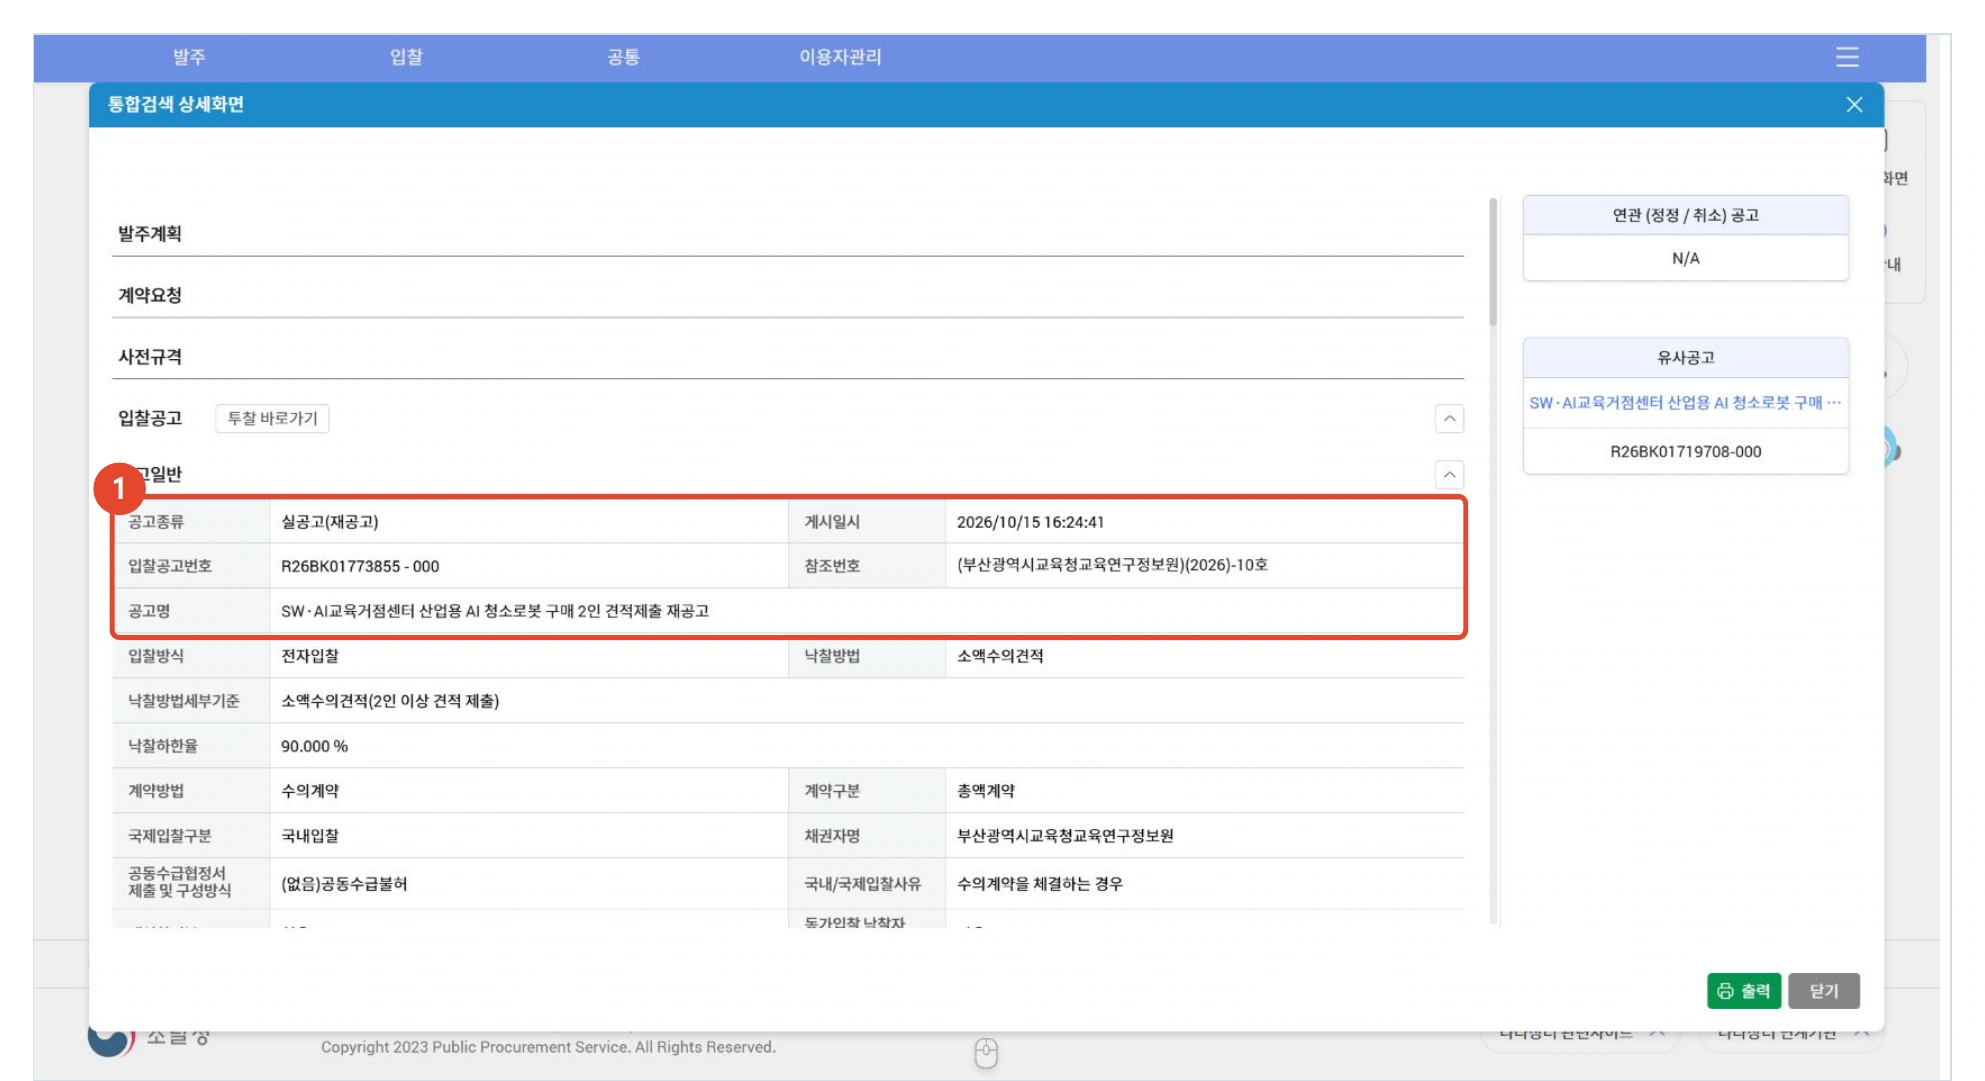Select the notice title SW·AI교육거점센터 재공고 text
The height and width of the screenshot is (1081, 1985).
pos(495,611)
